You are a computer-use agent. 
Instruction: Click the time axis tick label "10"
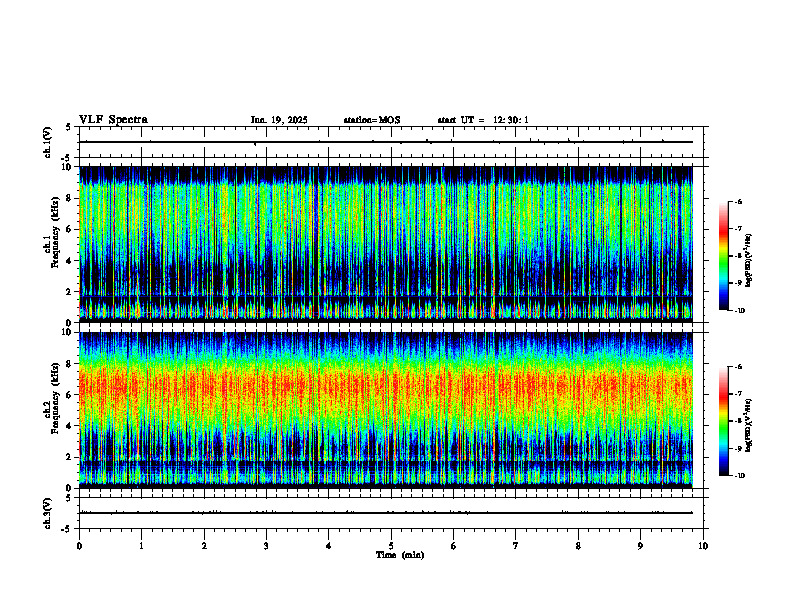(703, 546)
